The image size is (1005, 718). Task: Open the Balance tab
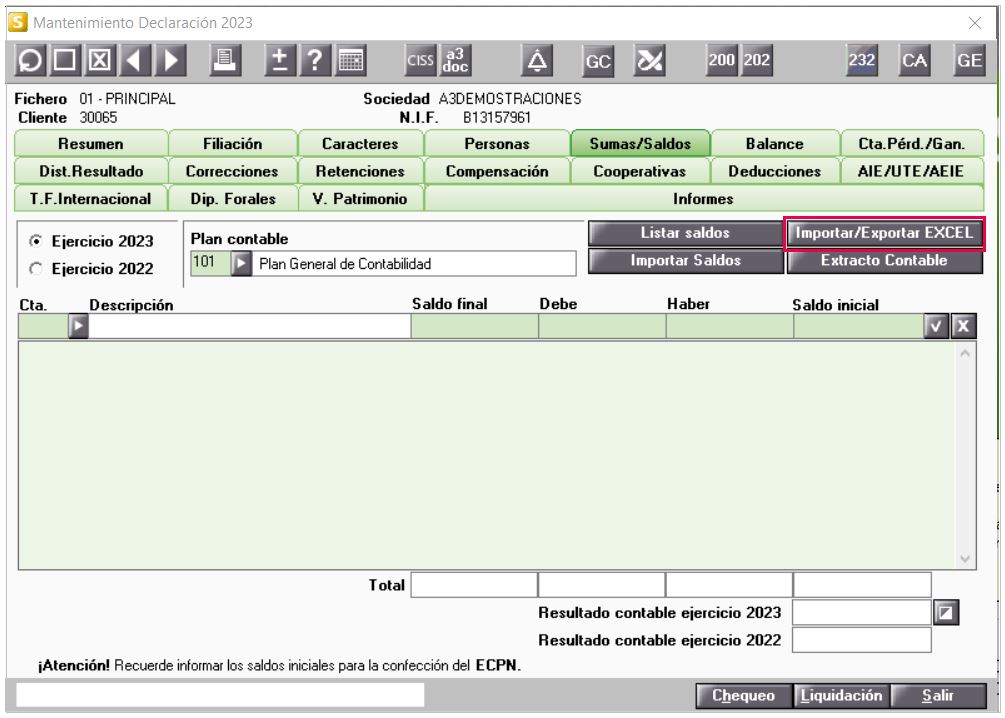tap(775, 144)
